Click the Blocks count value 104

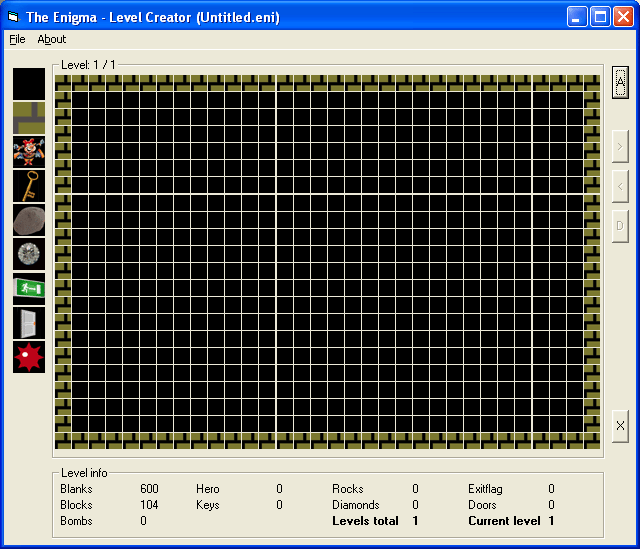149,505
